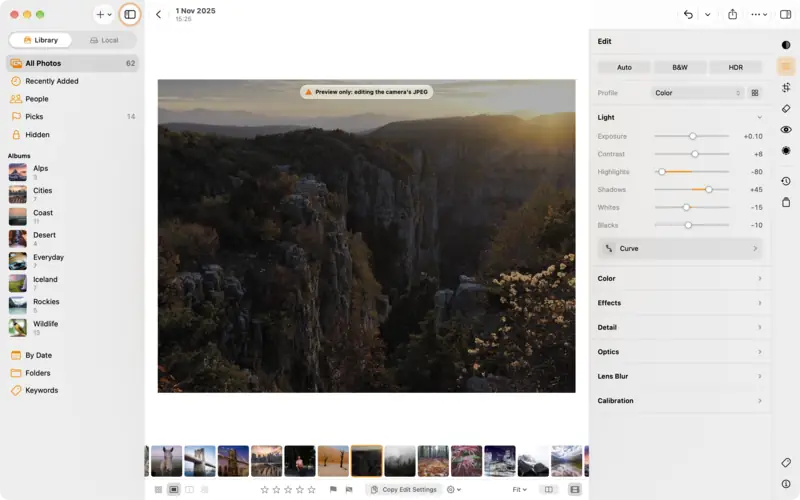Rate the photo five stars
The width and height of the screenshot is (800, 500).
(x=311, y=489)
